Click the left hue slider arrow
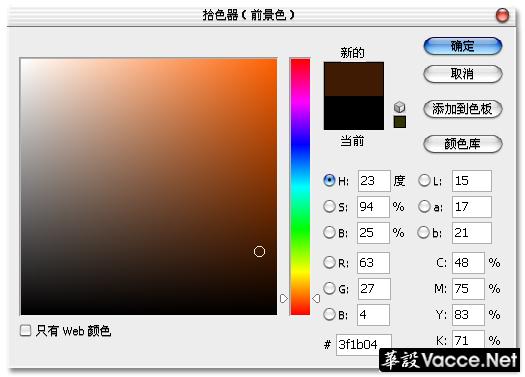Screen dimensions: 525x377 [x=284, y=298]
